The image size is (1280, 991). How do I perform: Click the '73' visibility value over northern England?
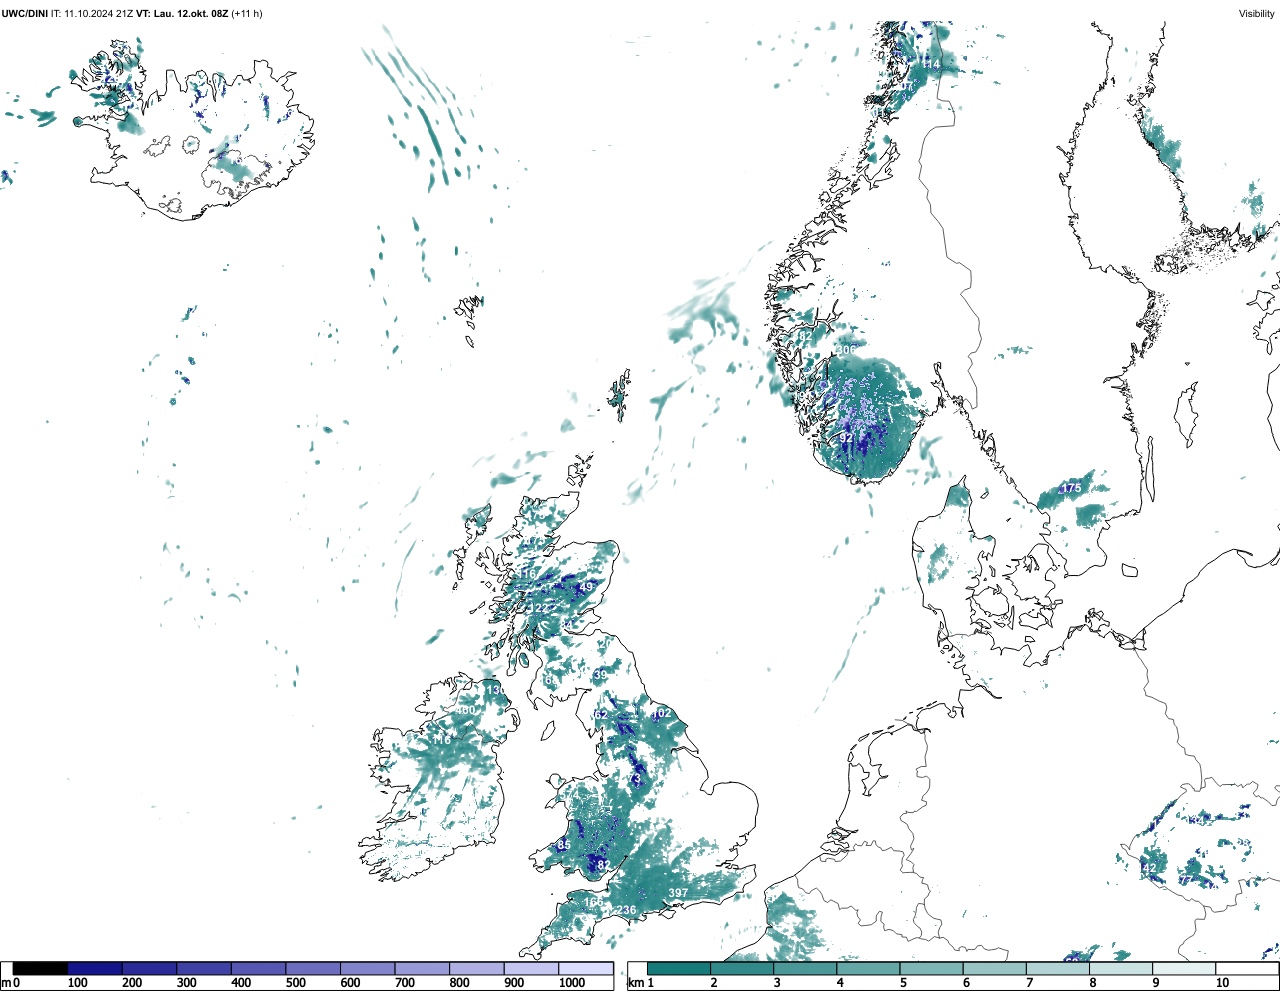tap(634, 779)
